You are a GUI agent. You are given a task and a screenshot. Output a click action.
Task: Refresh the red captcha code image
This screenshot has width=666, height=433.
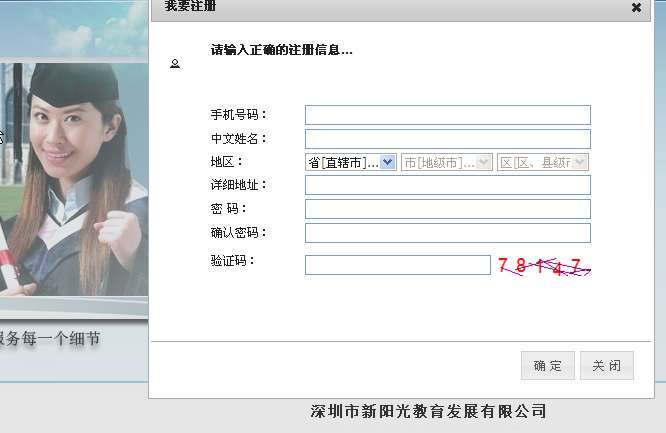point(544,266)
